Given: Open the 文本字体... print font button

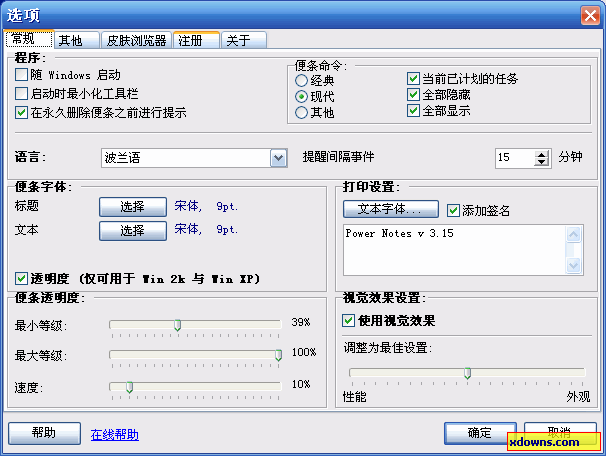Looking at the screenshot, I should 391,209.
